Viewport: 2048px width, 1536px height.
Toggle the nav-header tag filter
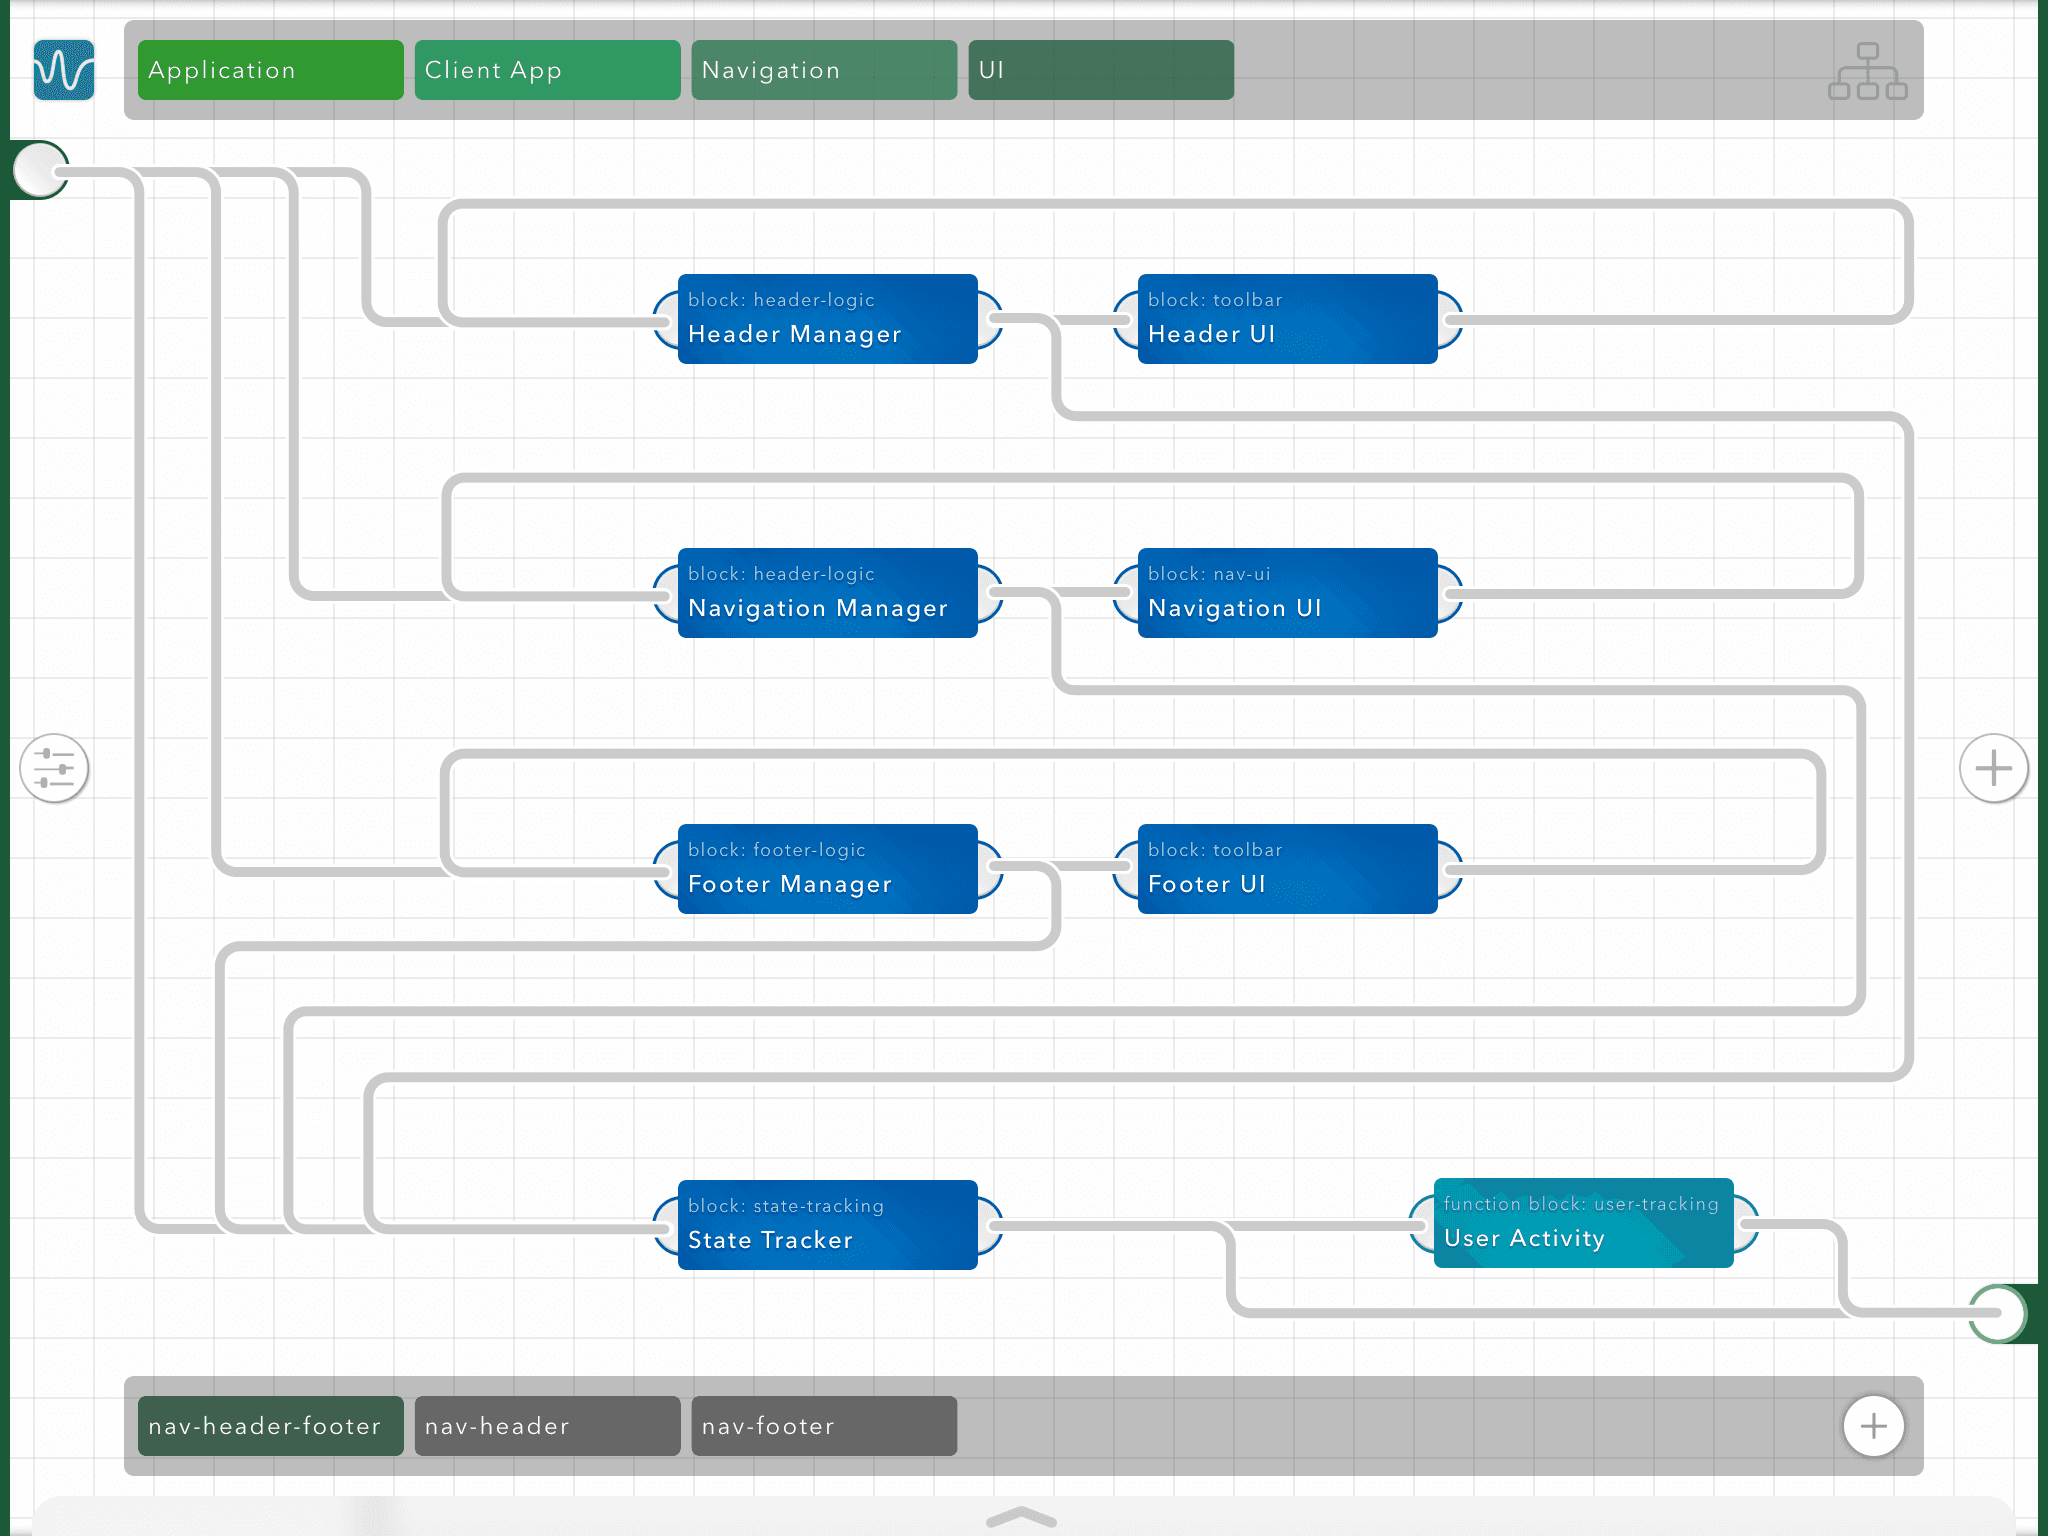point(547,1426)
